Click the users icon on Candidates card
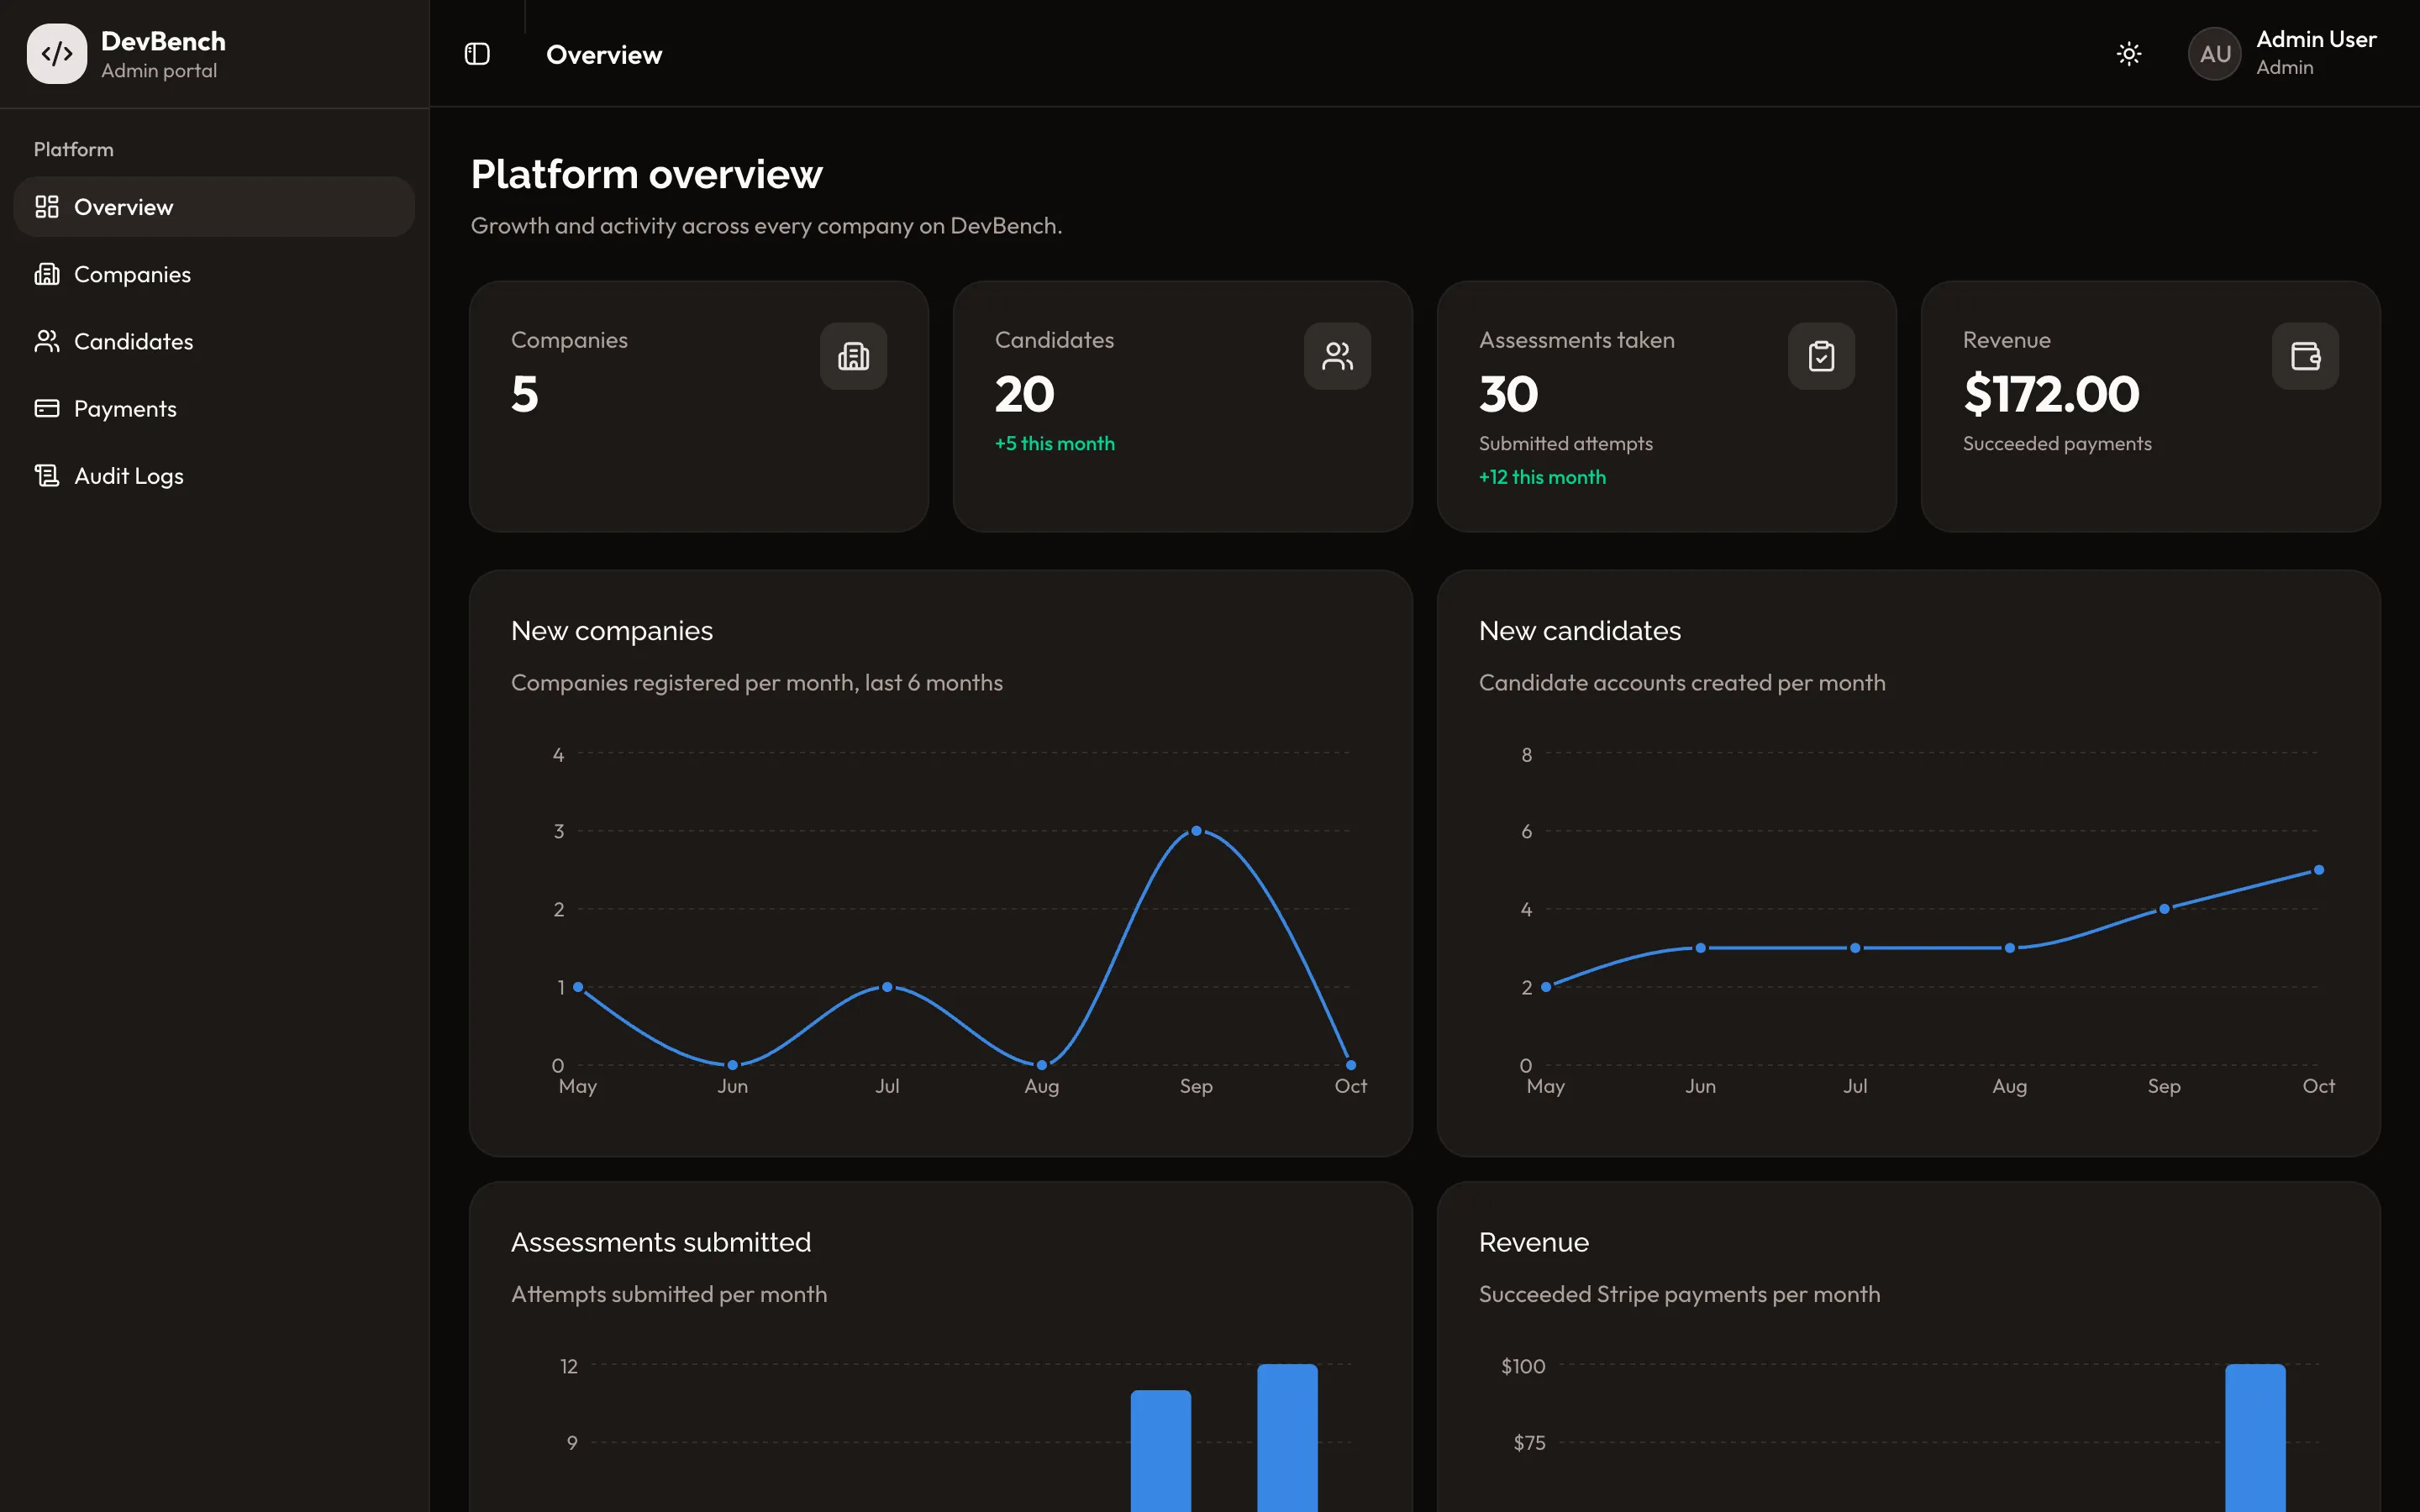 [1337, 356]
